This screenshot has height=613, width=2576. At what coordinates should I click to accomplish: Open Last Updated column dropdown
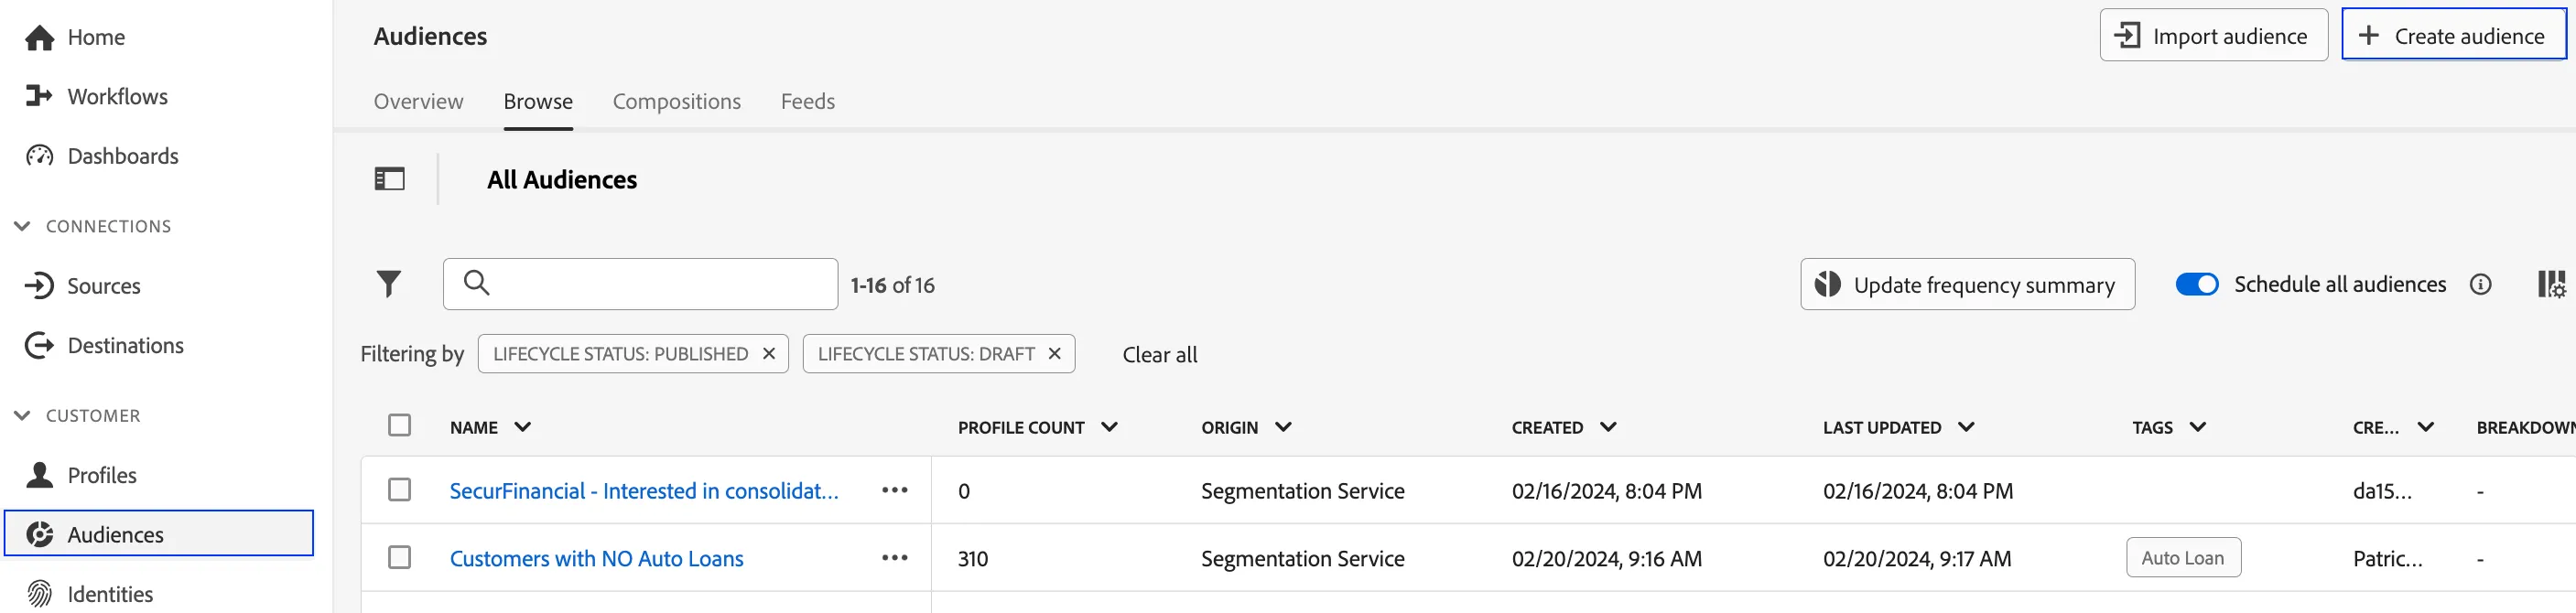tap(1966, 427)
